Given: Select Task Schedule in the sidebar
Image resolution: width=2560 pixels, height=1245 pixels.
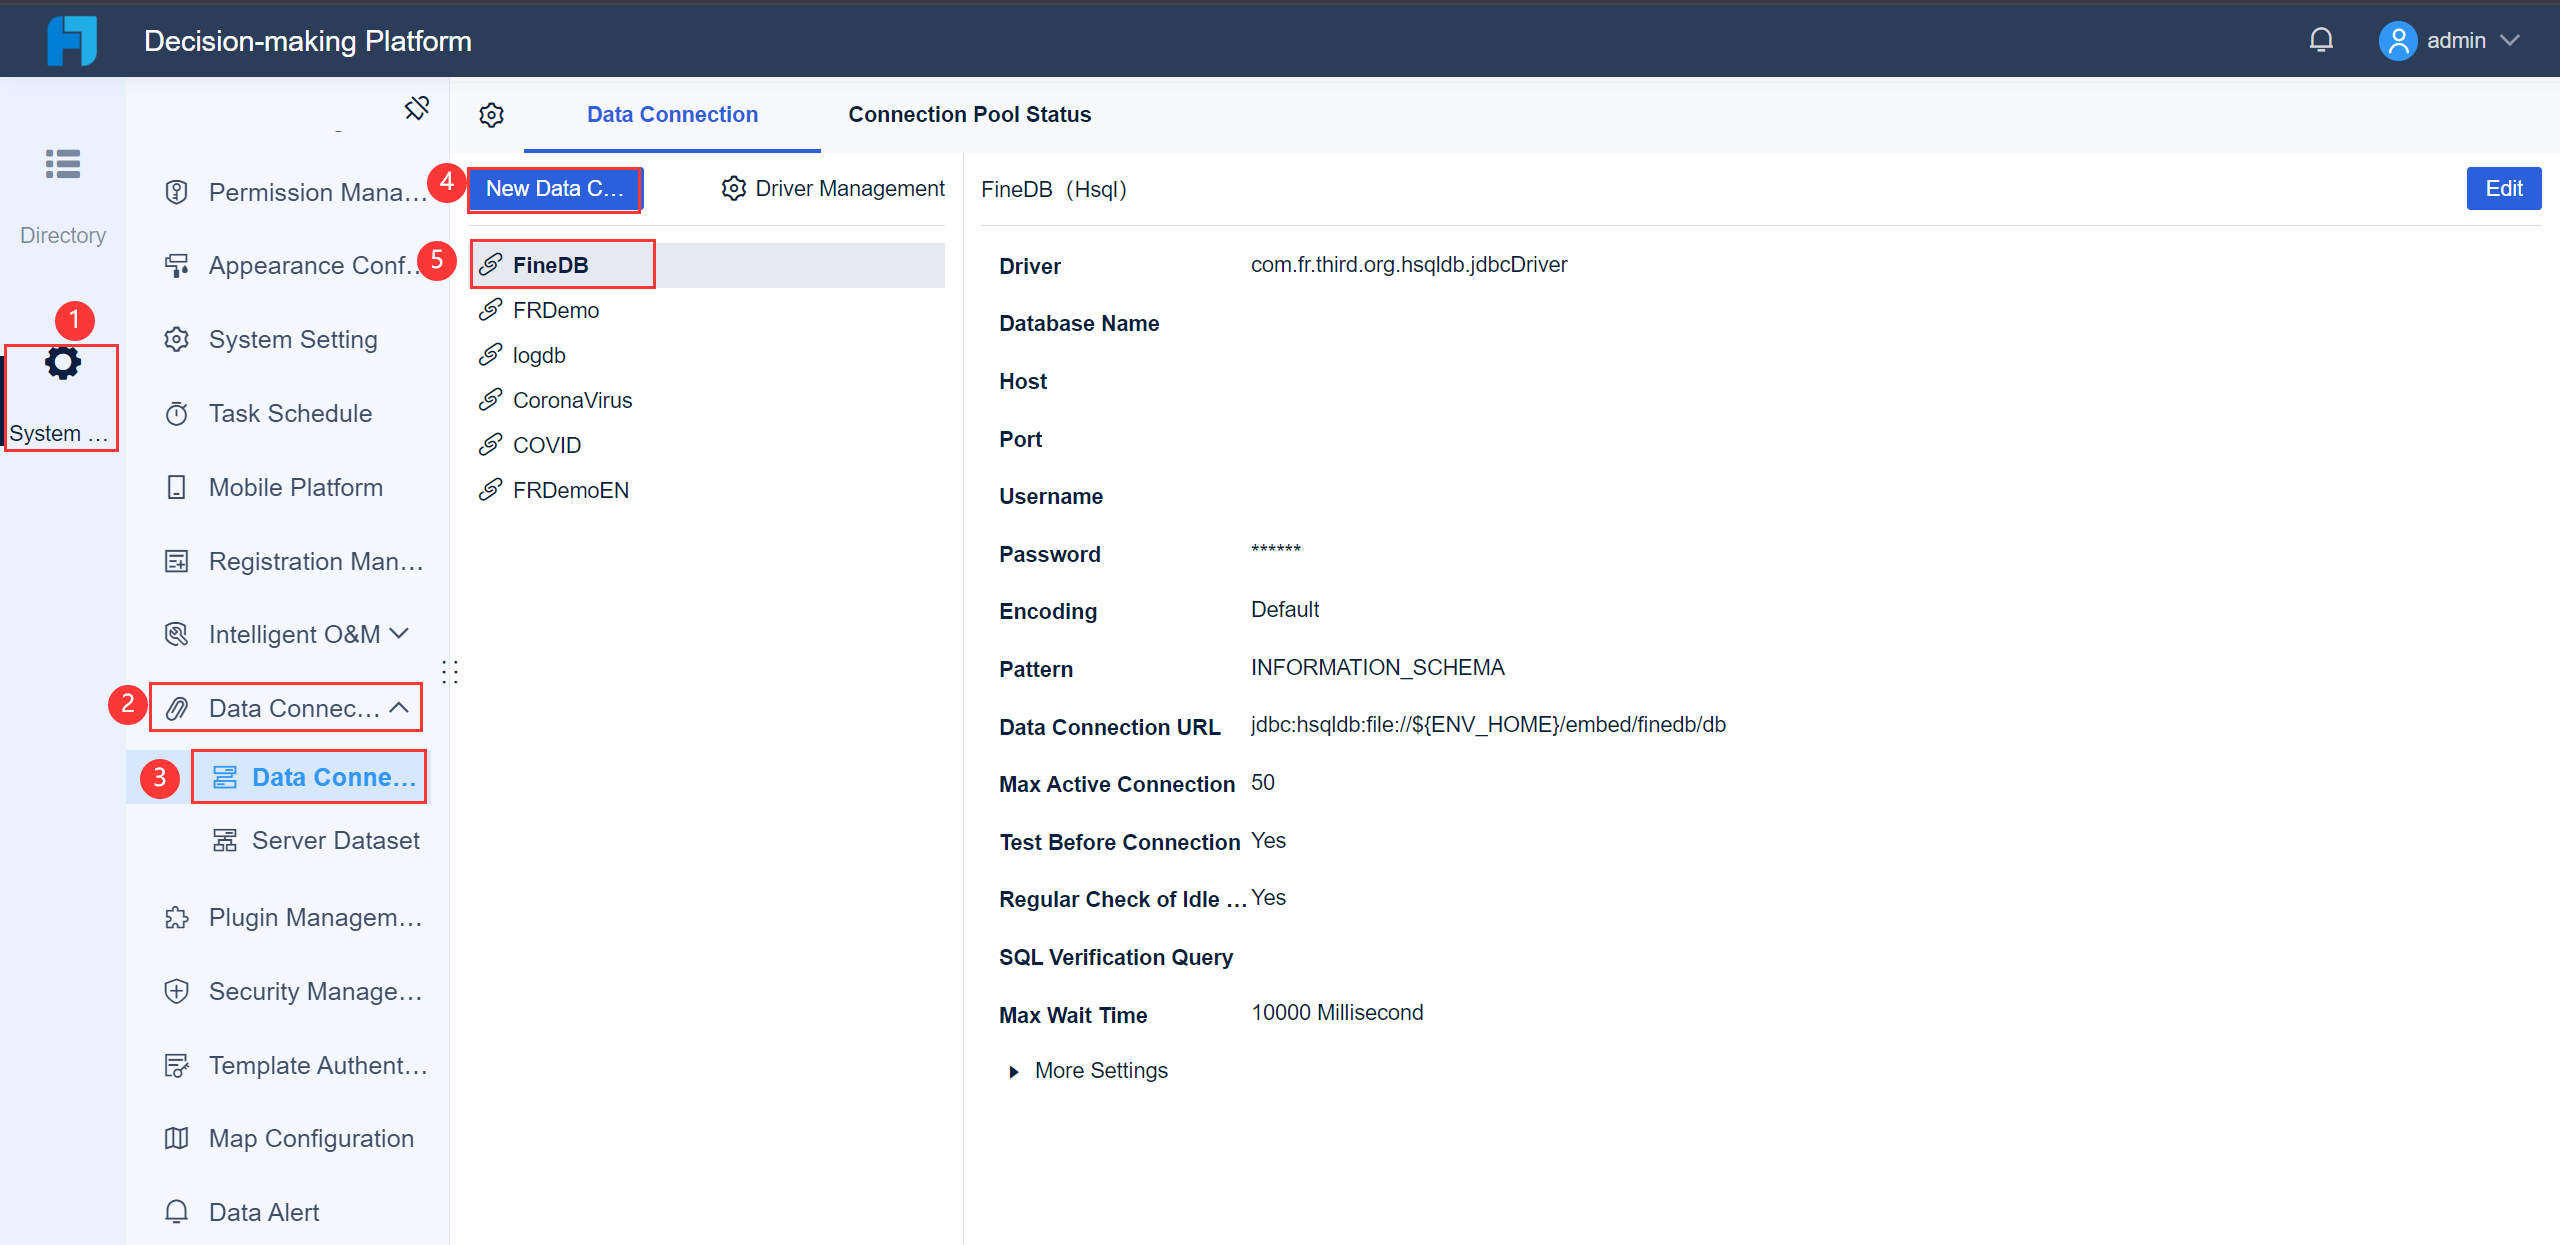Looking at the screenshot, I should click(288, 413).
